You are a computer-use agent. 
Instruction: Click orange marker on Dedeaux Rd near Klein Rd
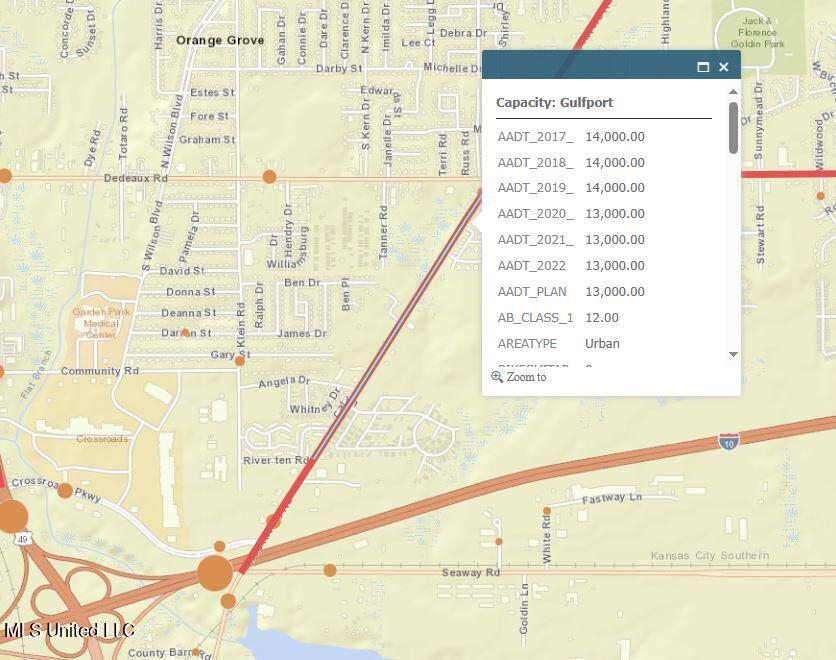pos(269,177)
